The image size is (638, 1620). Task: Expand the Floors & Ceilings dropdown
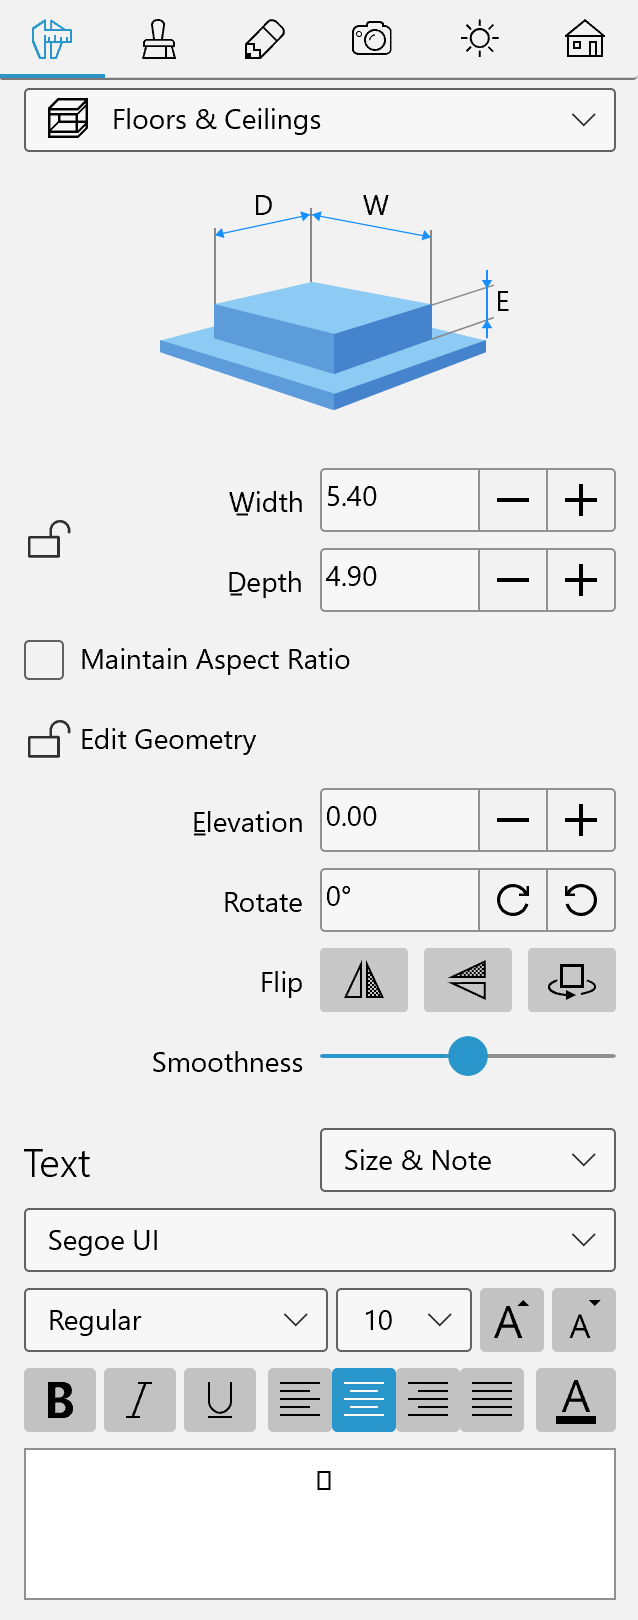point(320,120)
